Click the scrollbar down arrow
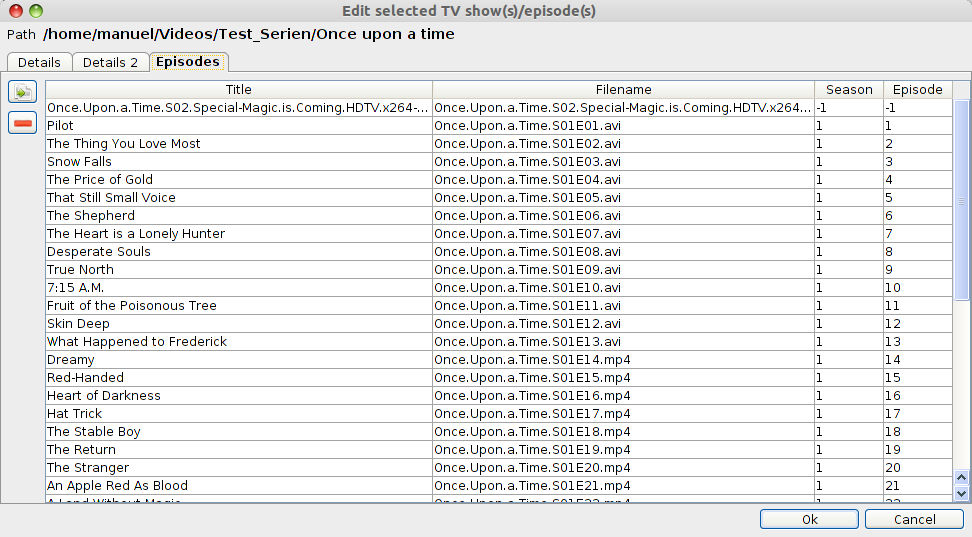Viewport: 972px width, 537px height. (x=961, y=493)
